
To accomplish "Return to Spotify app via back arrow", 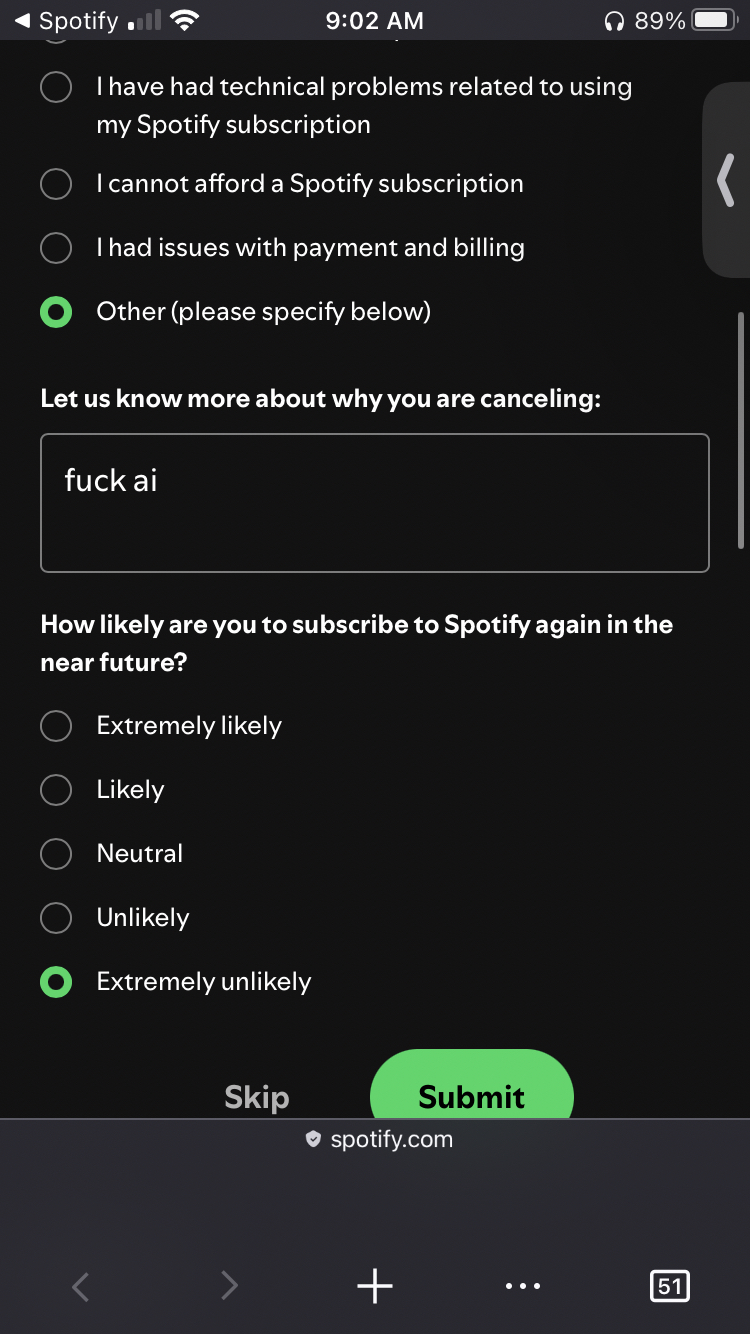I will tap(22, 20).
